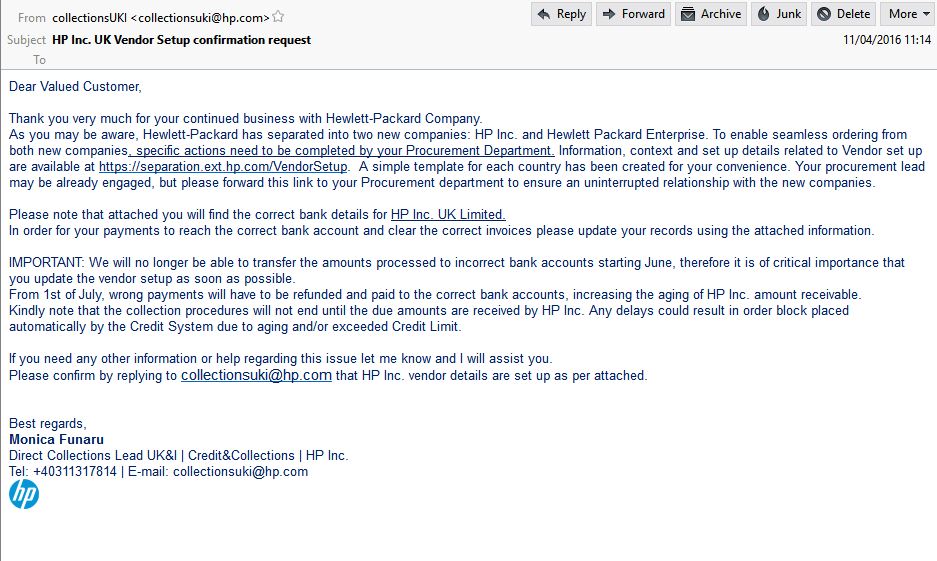Click the signature email address collectionsuki@hp.com
Viewport: 937px width, 561px height.
[240, 472]
